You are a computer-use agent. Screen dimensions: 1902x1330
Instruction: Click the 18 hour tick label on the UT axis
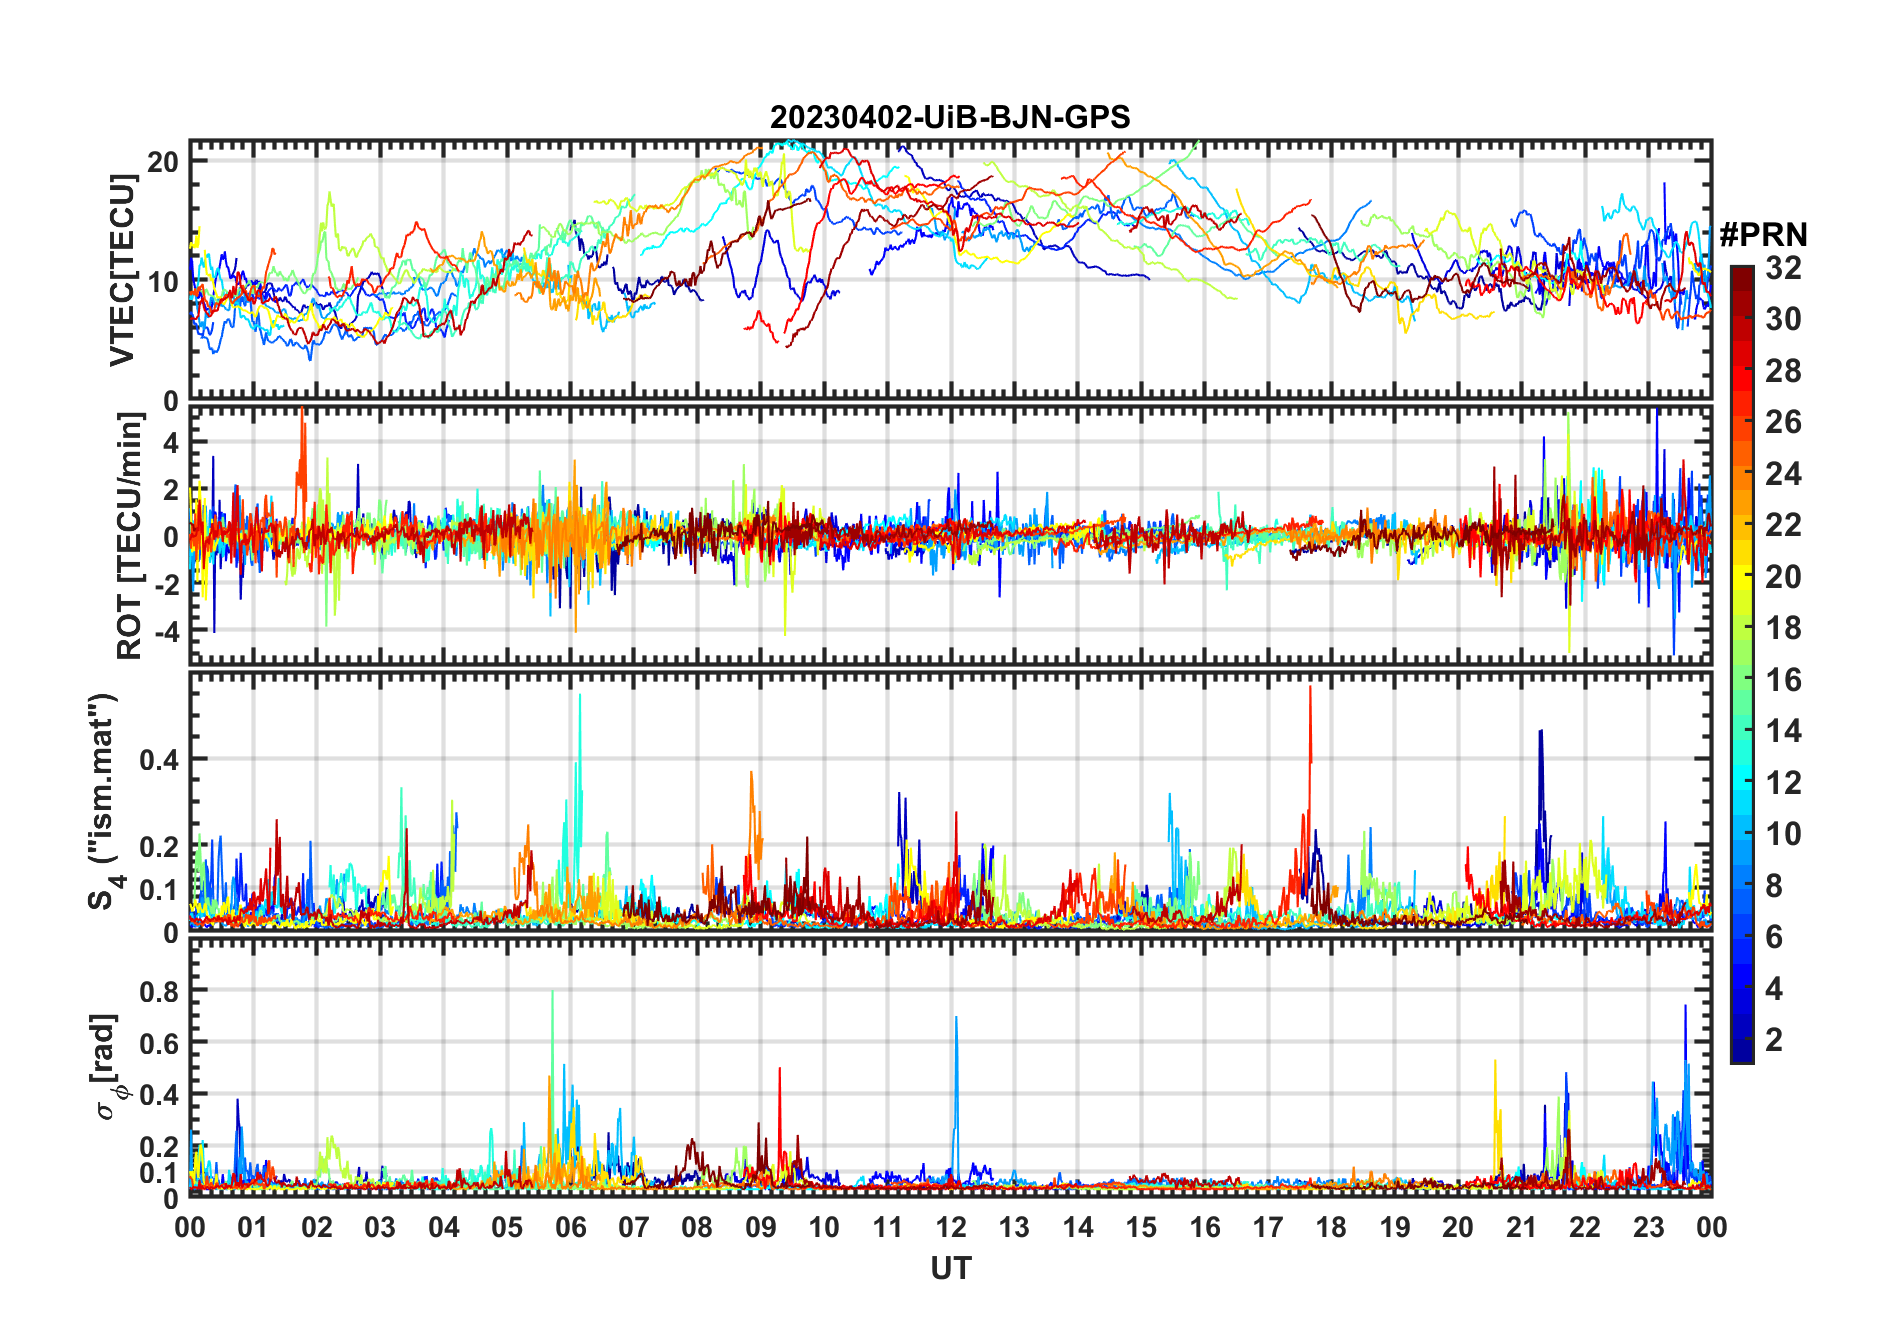(x=1331, y=1228)
